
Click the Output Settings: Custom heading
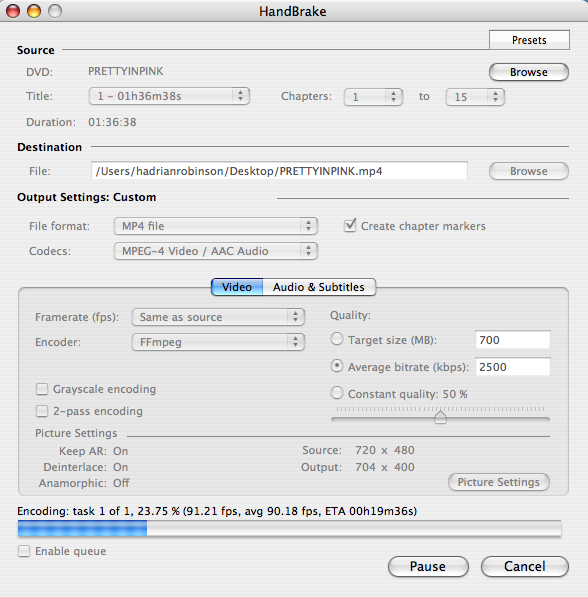(87, 197)
